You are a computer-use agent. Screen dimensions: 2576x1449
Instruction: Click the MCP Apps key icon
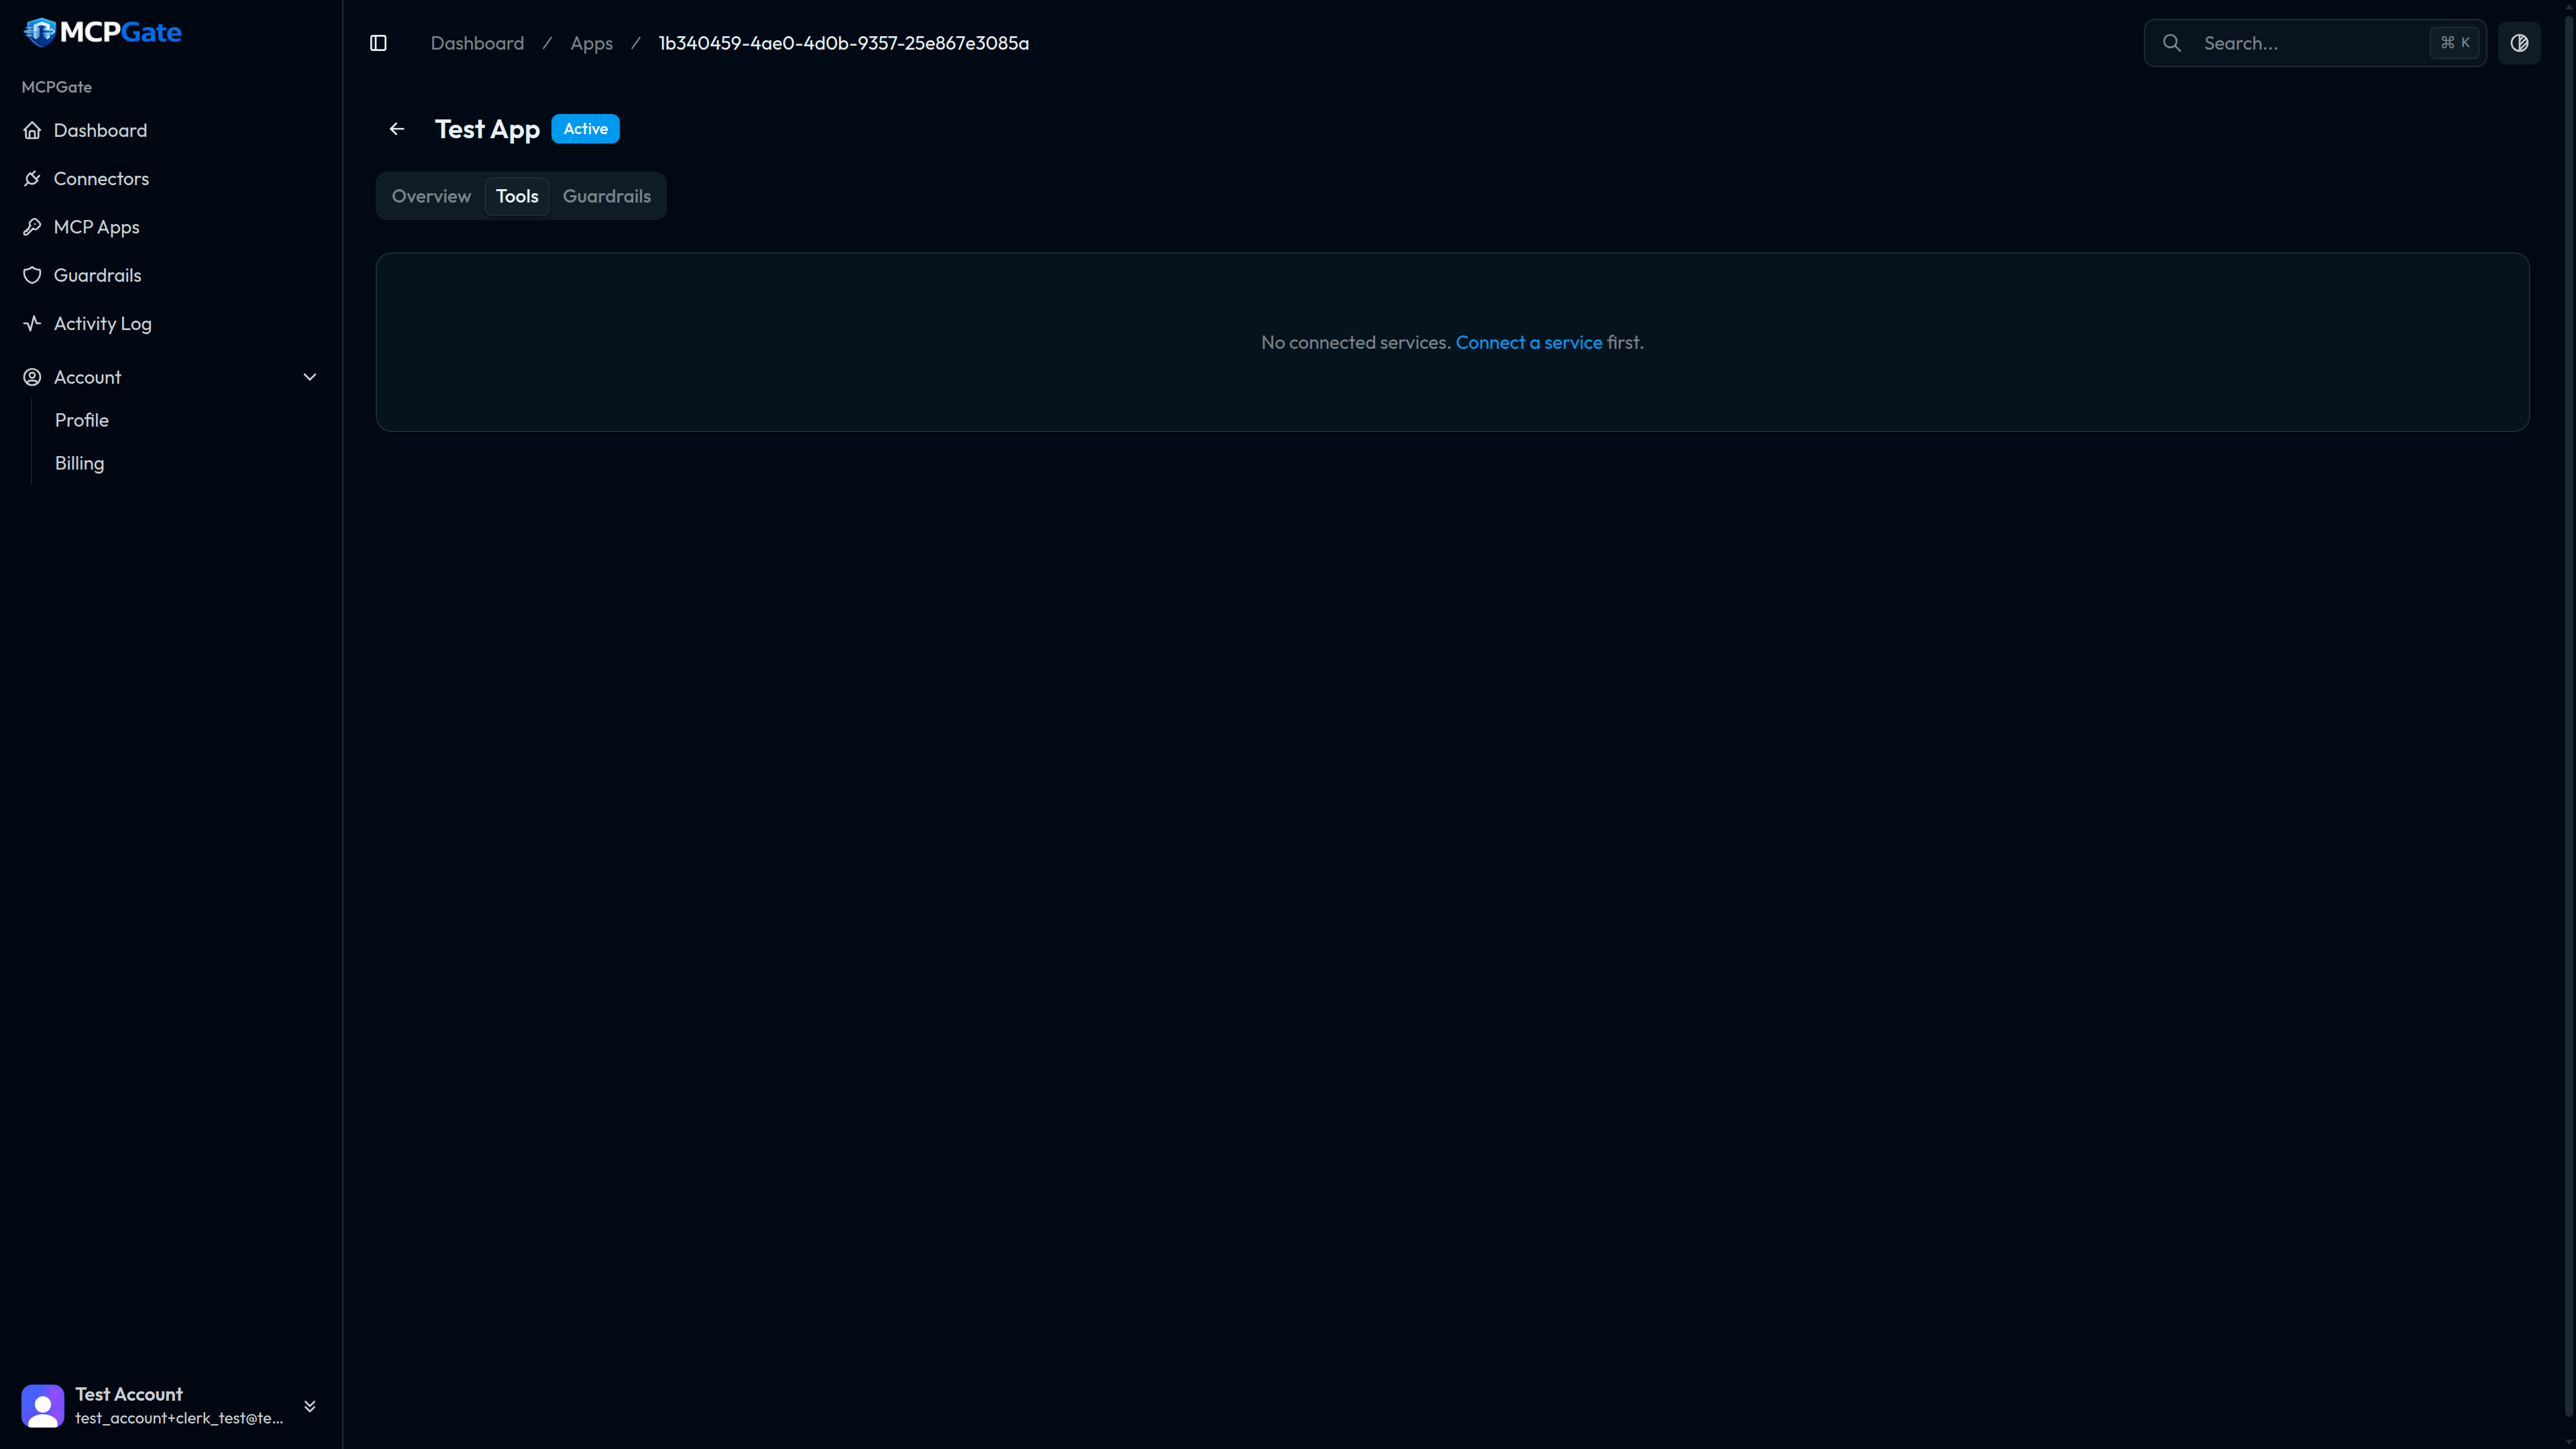(32, 227)
